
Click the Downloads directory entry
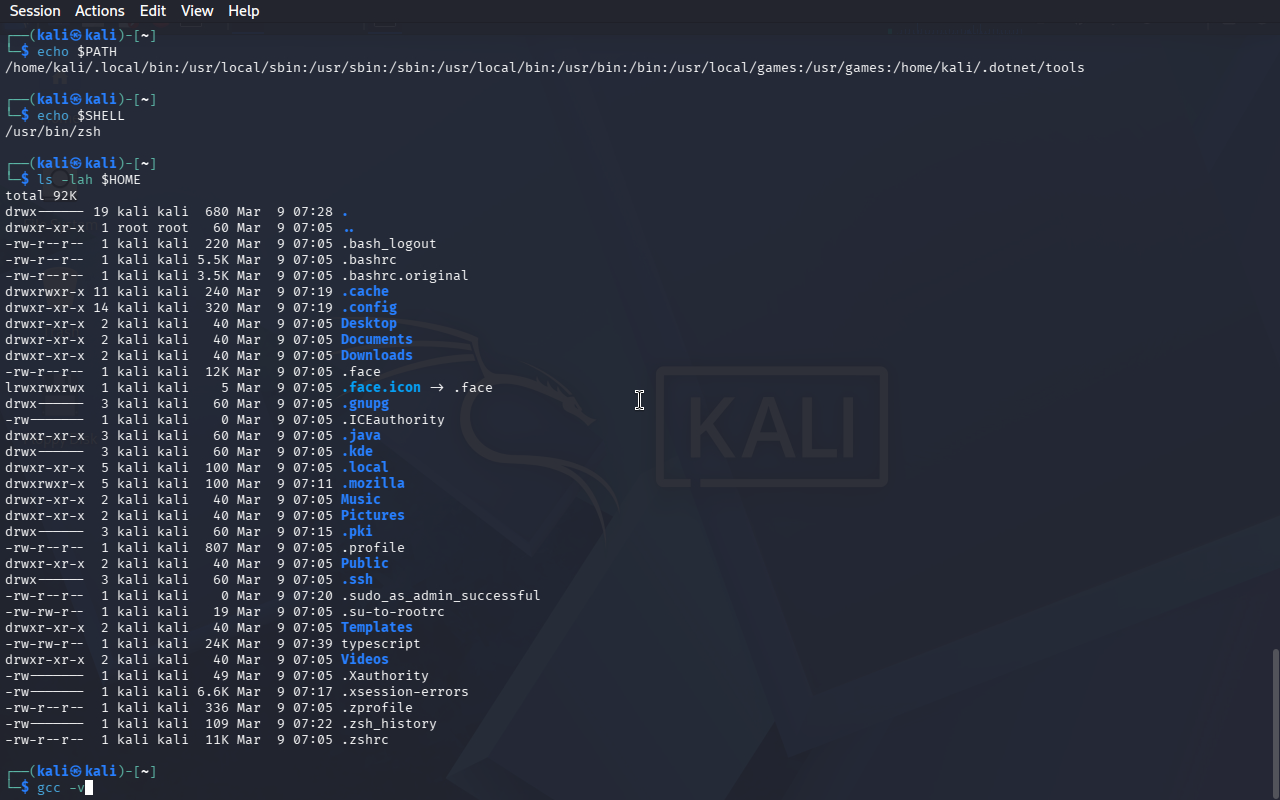[376, 356]
